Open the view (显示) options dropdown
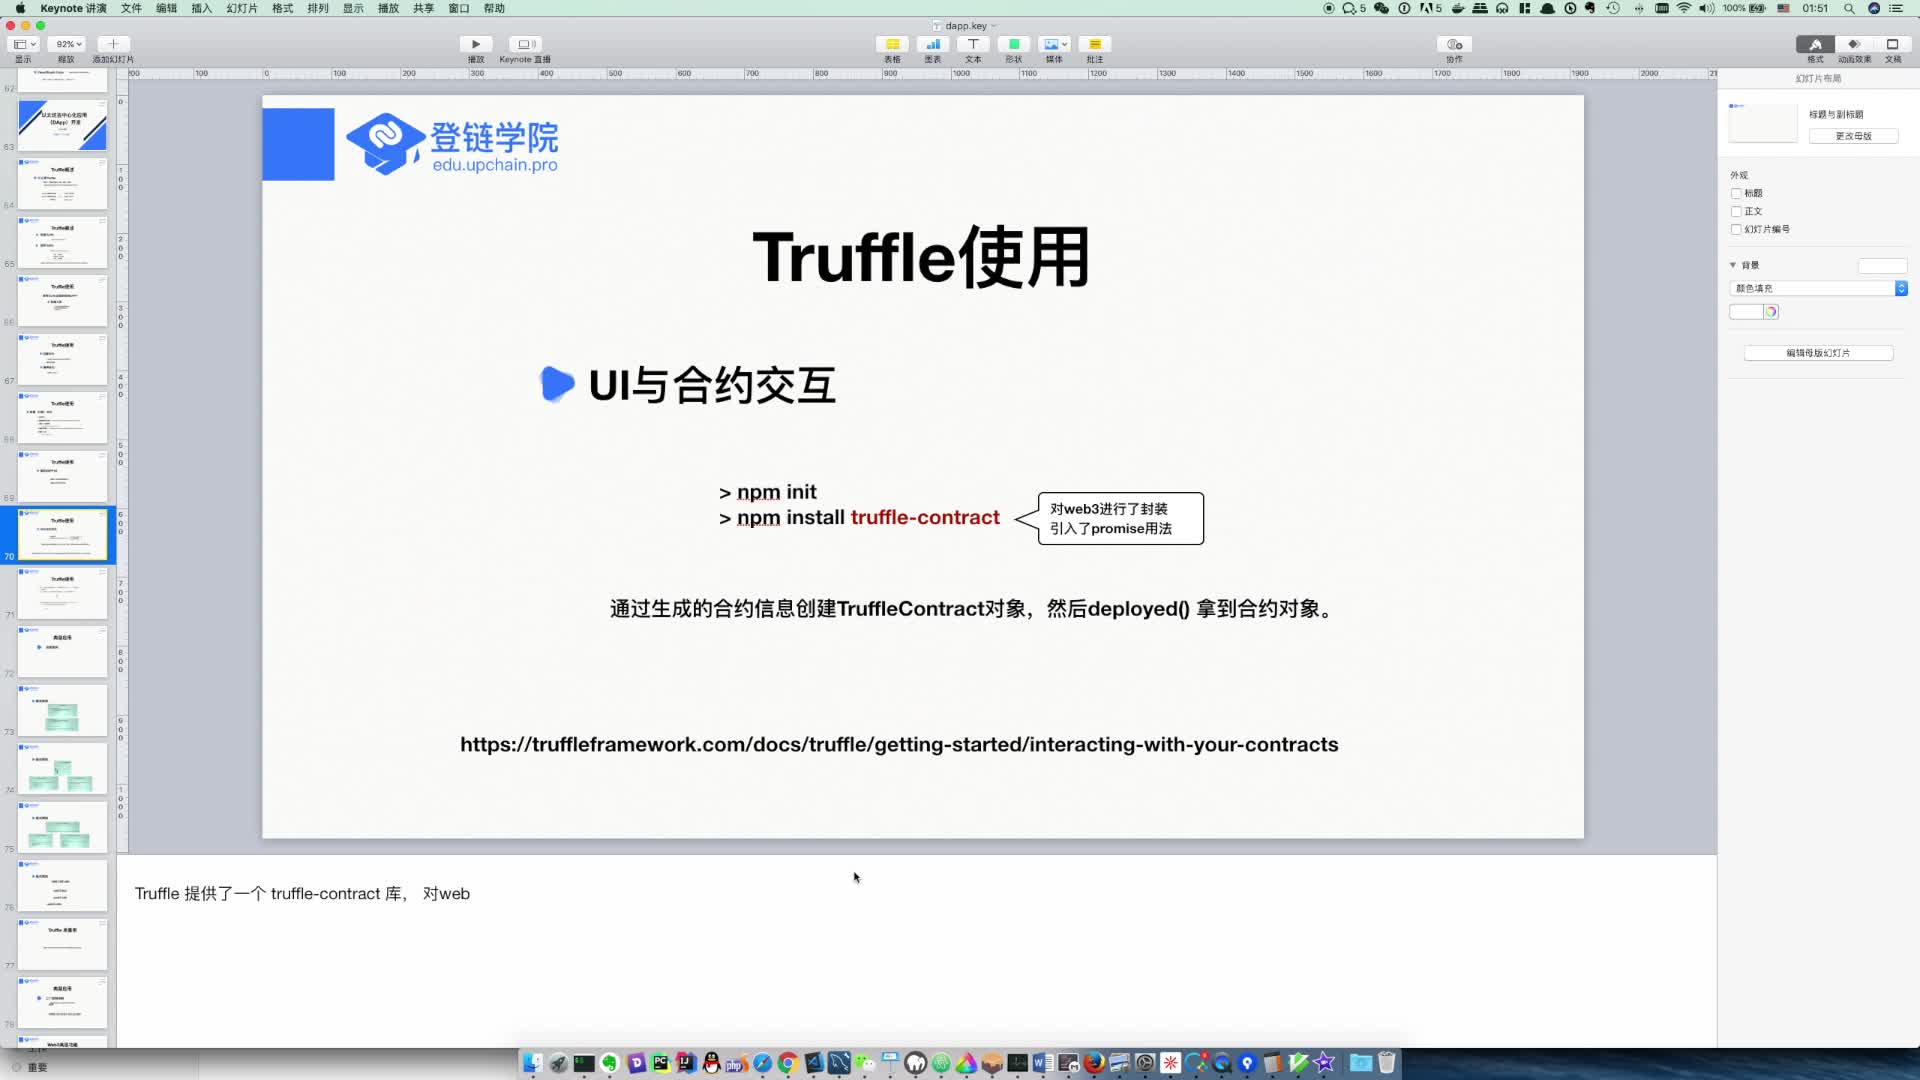The image size is (1920, 1080). tap(23, 44)
